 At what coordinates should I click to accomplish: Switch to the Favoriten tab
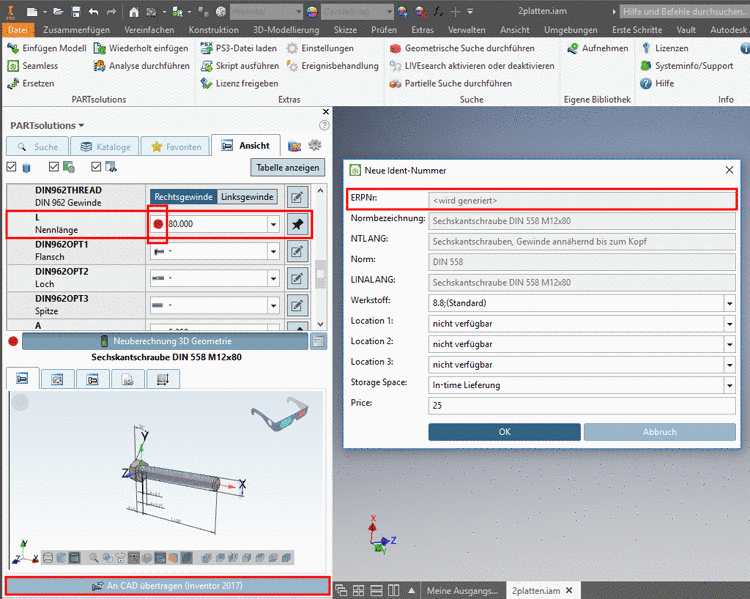(x=176, y=146)
